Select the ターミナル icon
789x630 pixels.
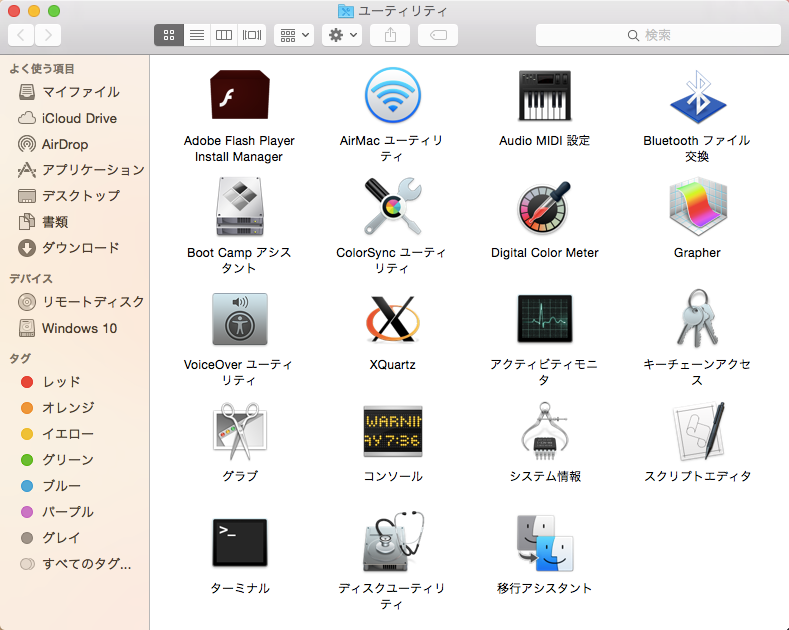pos(240,542)
